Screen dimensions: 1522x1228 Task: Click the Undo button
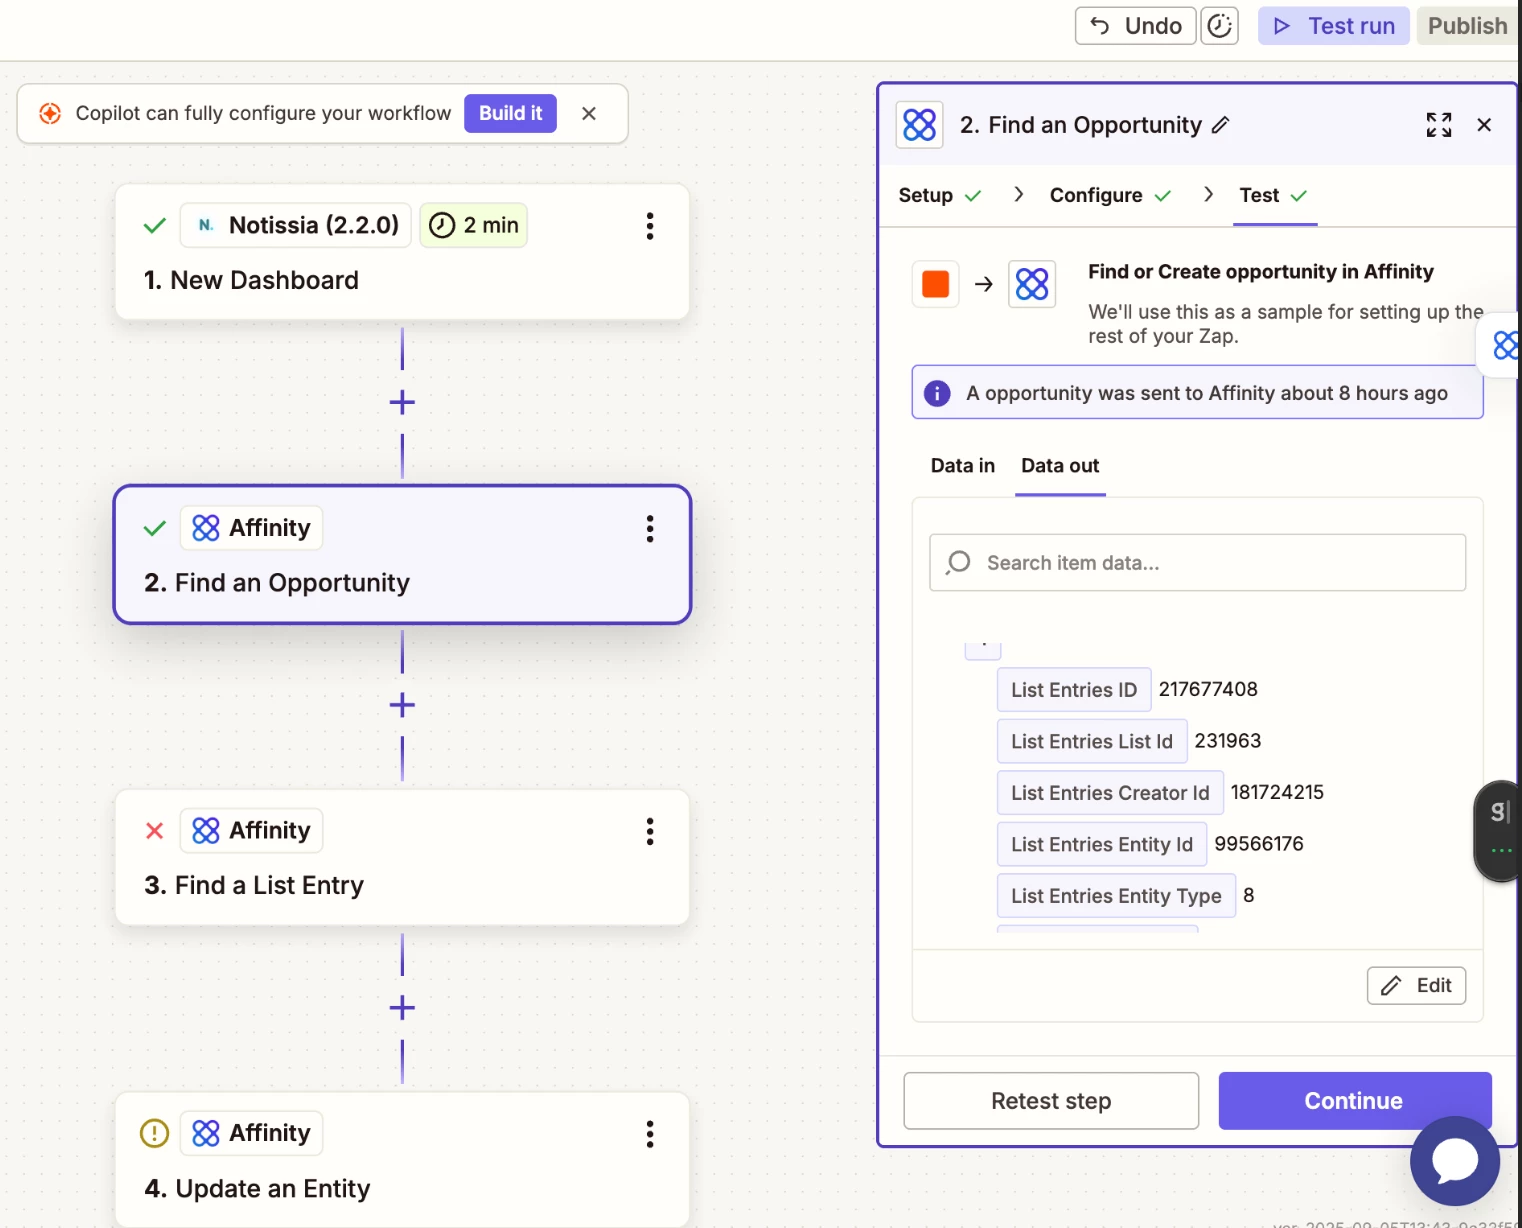tap(1135, 26)
